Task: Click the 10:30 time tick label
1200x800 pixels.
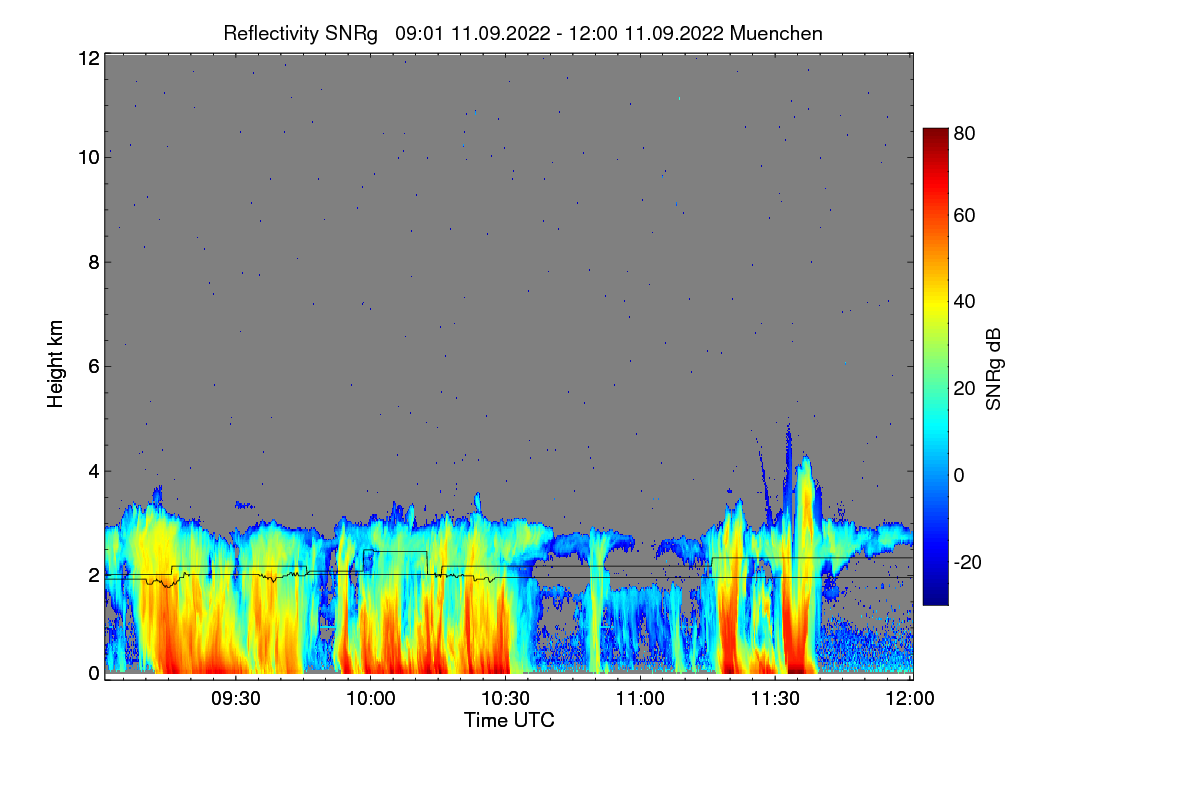Action: point(505,699)
